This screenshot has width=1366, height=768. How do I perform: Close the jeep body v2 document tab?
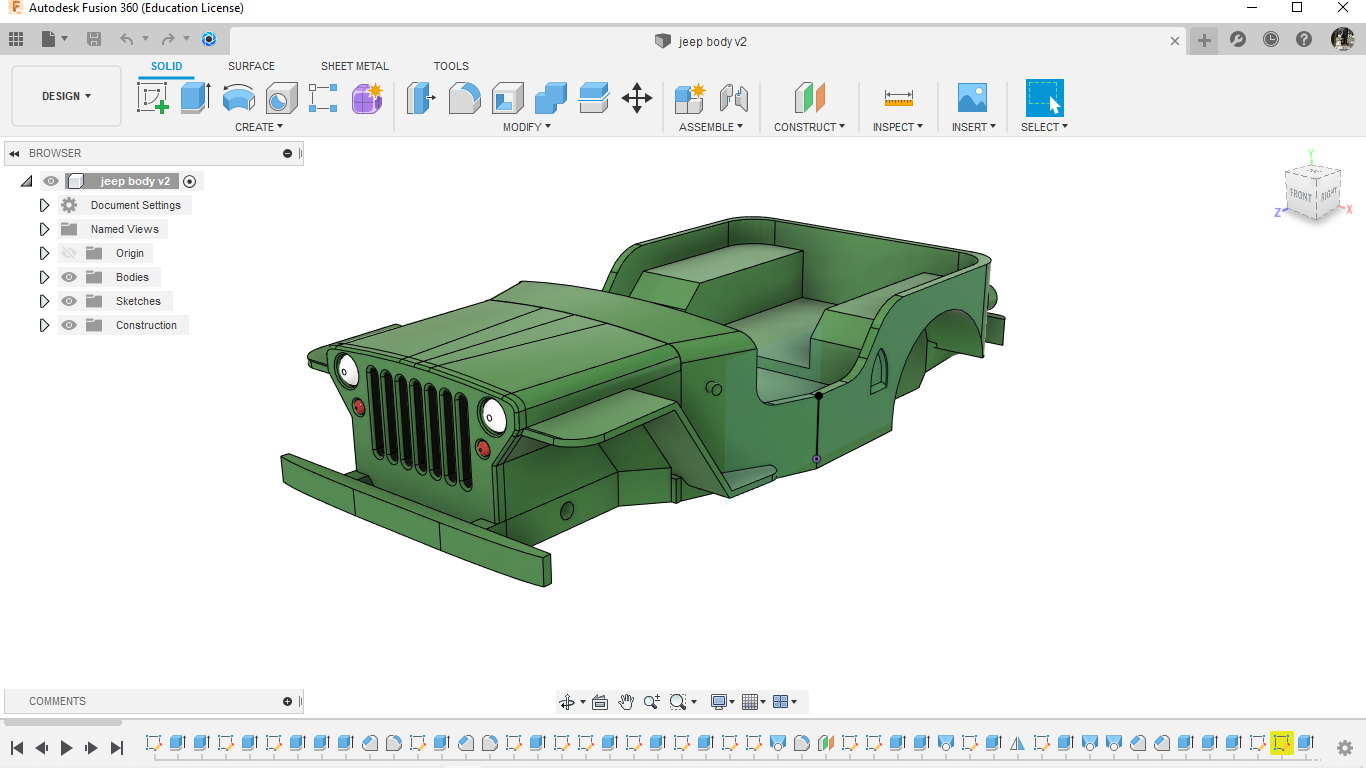click(x=1176, y=41)
